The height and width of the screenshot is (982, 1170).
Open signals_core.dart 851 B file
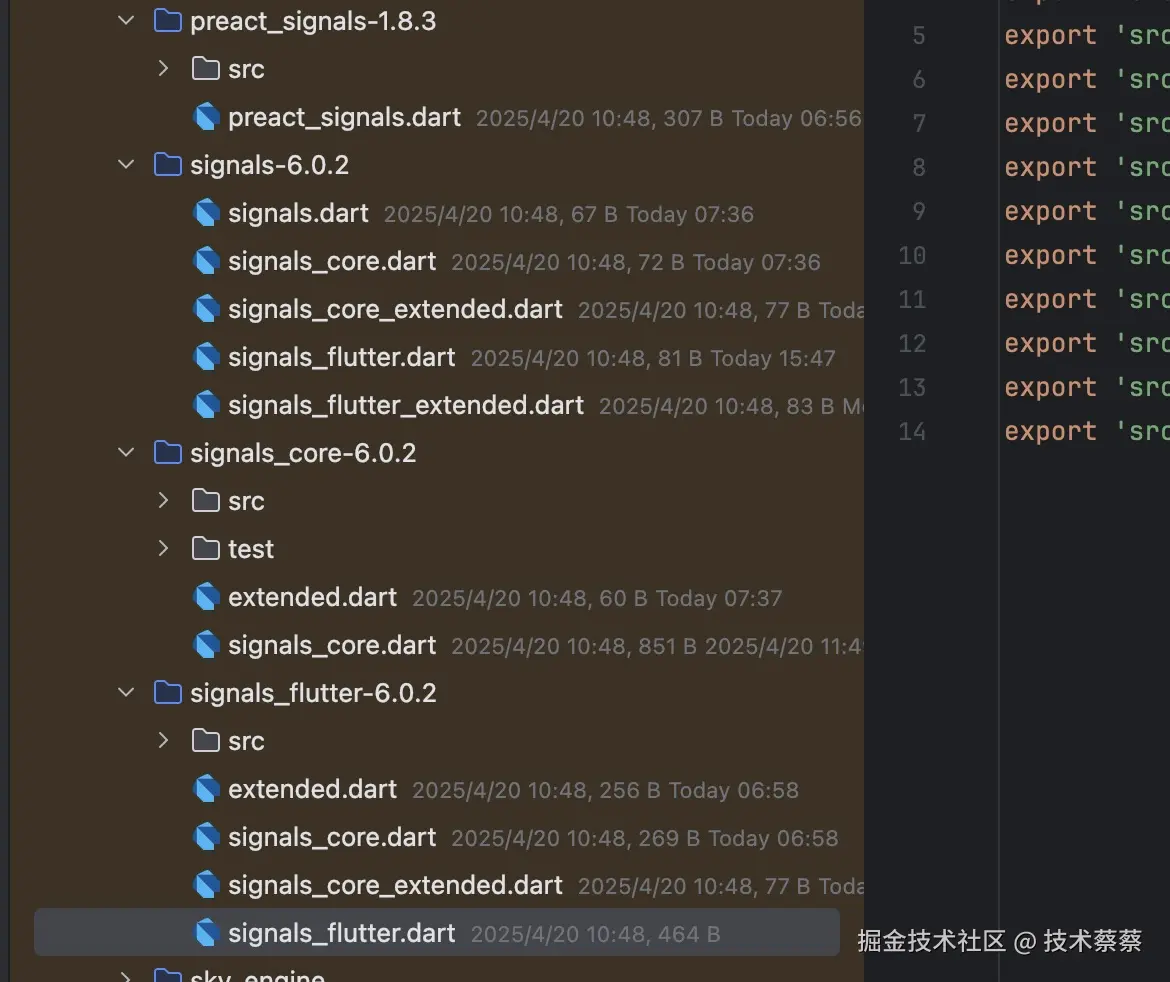332,645
